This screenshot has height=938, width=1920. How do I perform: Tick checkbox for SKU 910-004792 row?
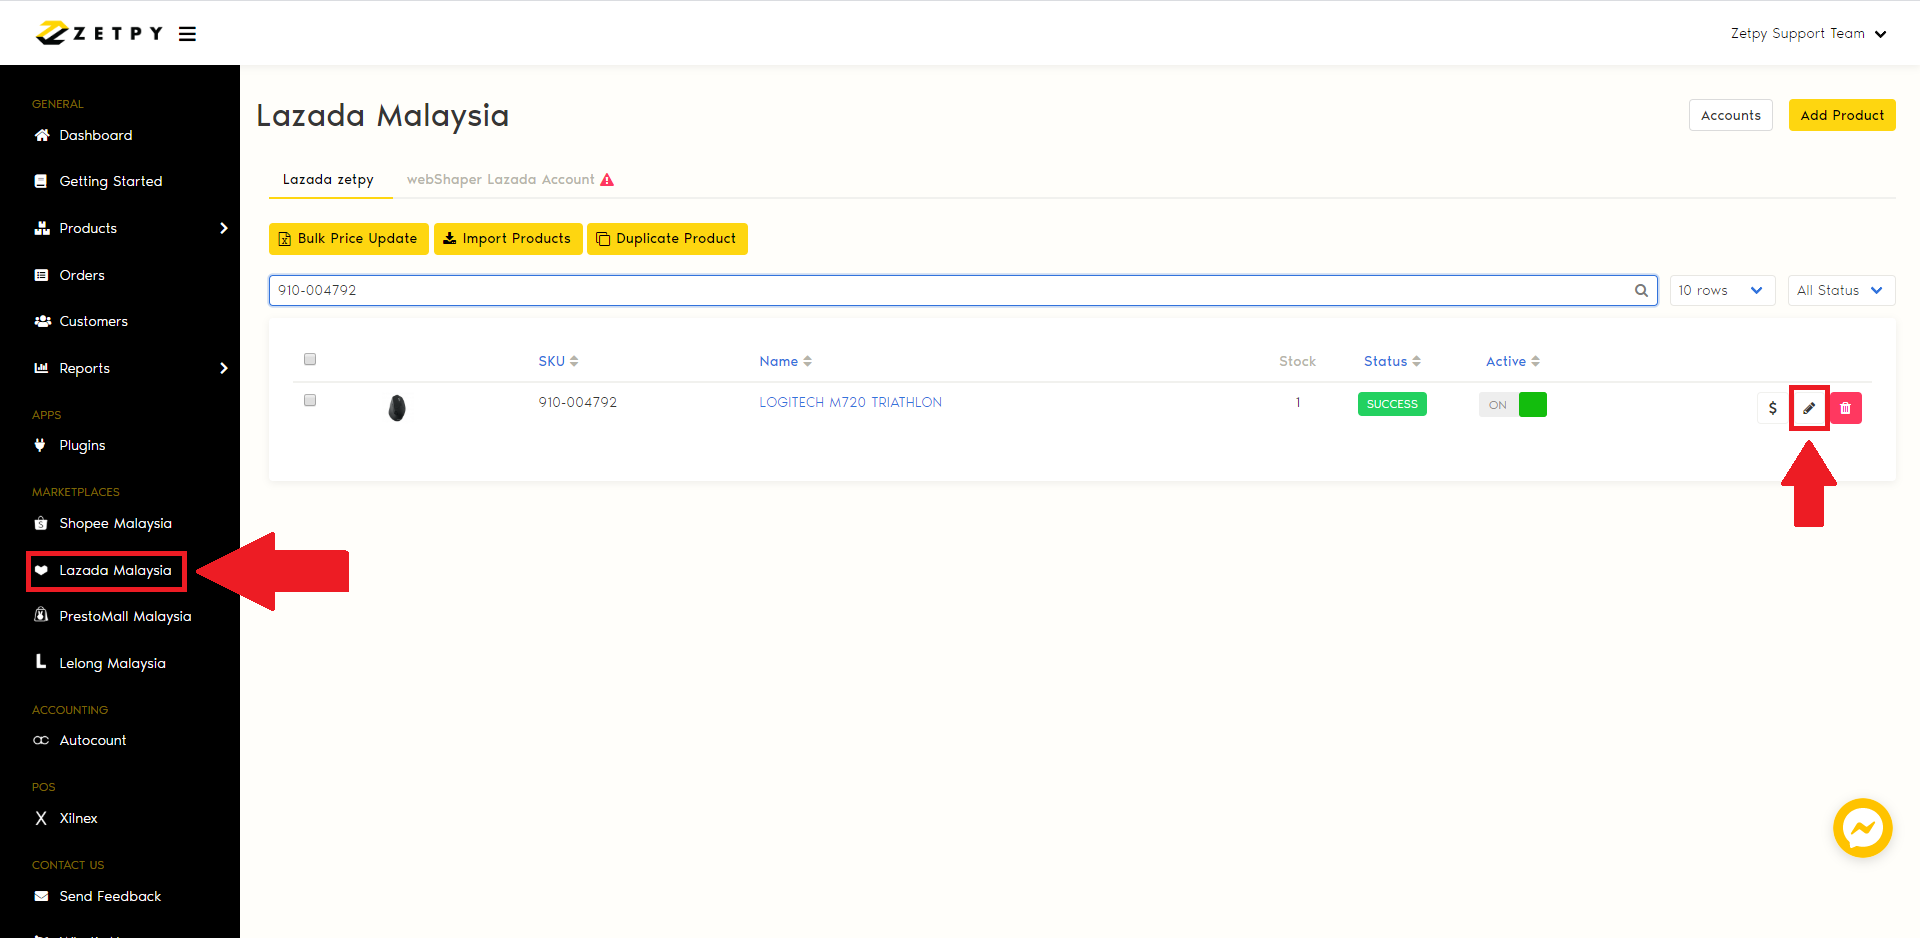(310, 400)
